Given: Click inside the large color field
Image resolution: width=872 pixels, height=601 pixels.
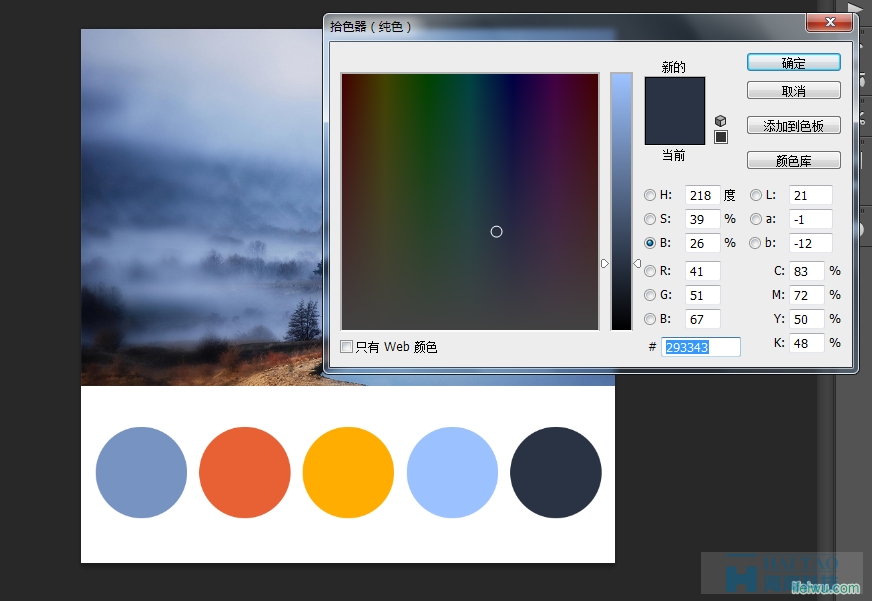Looking at the screenshot, I should (470, 202).
